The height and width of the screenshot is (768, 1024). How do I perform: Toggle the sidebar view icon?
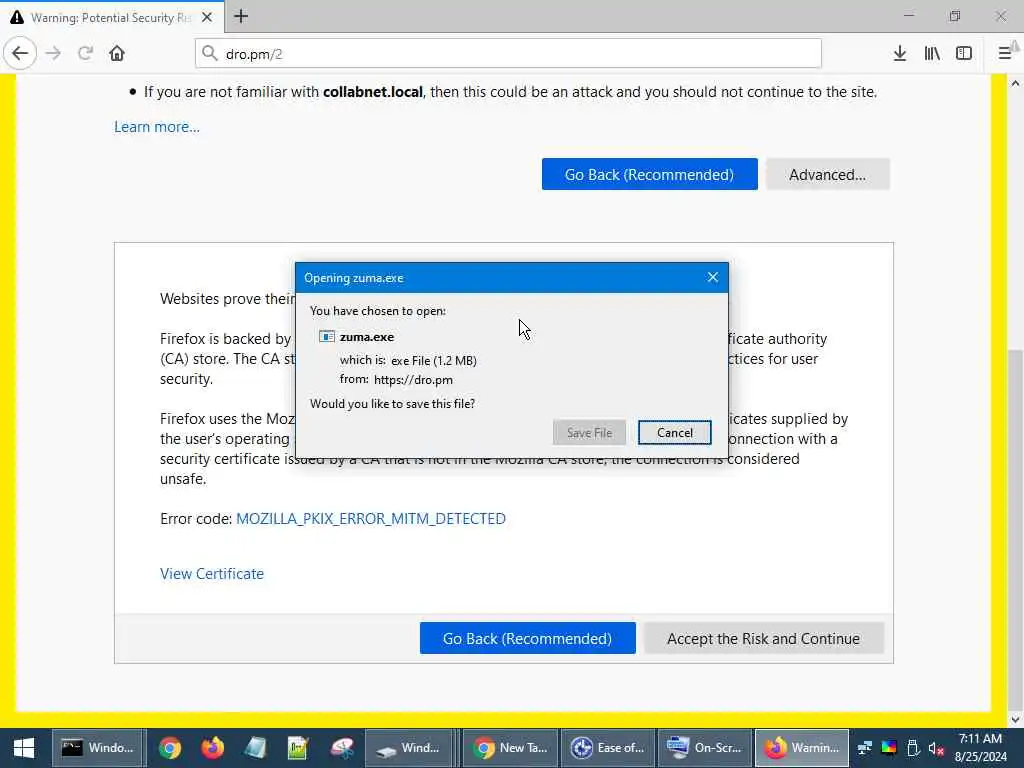pos(964,53)
